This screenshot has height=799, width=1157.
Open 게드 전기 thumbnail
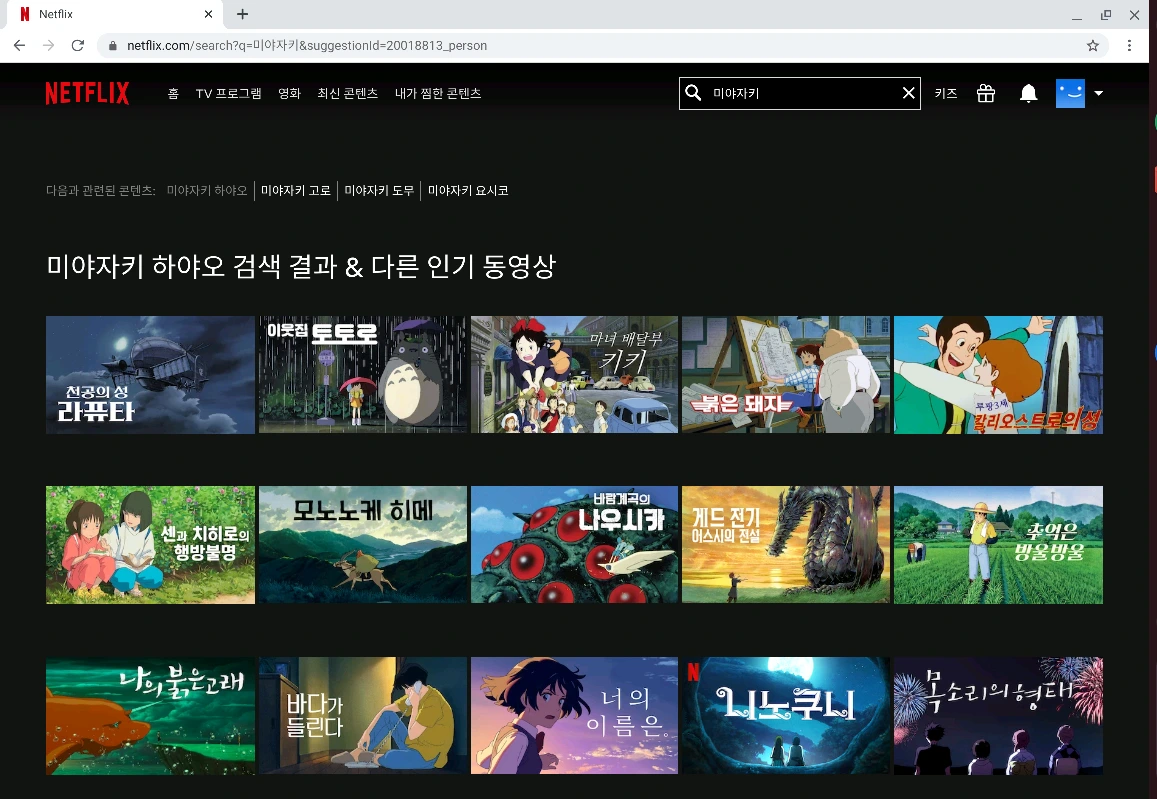point(786,544)
